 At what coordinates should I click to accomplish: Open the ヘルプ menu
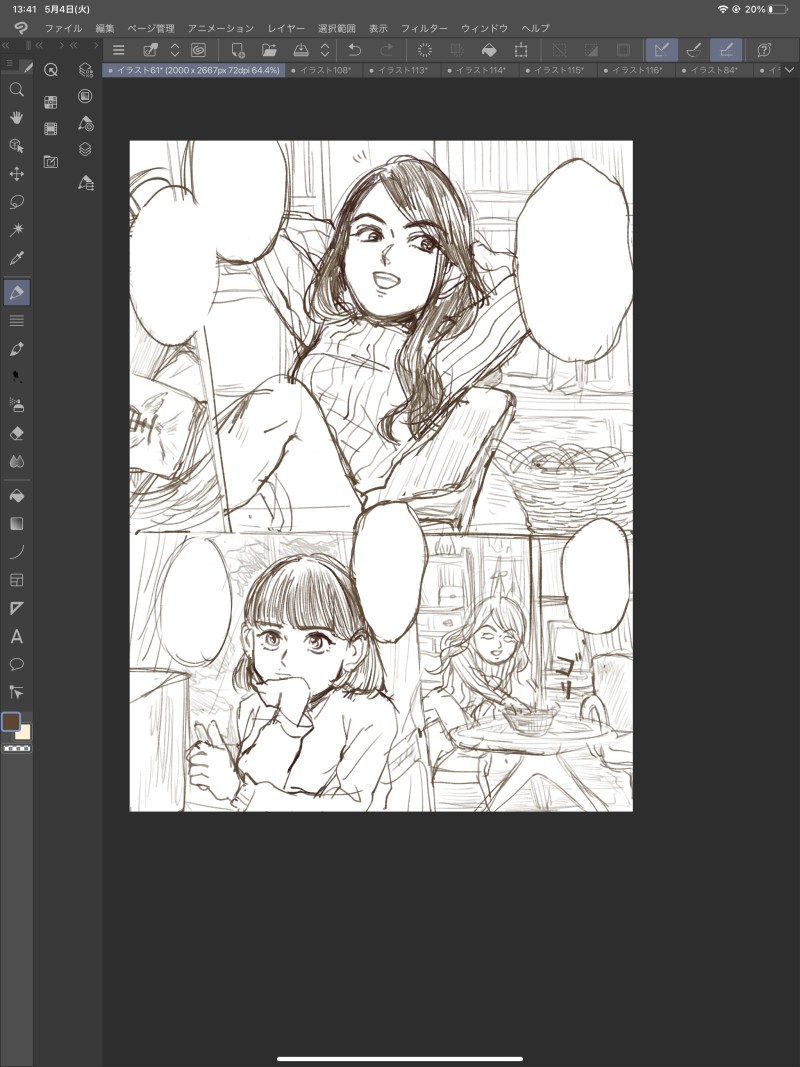(x=535, y=28)
